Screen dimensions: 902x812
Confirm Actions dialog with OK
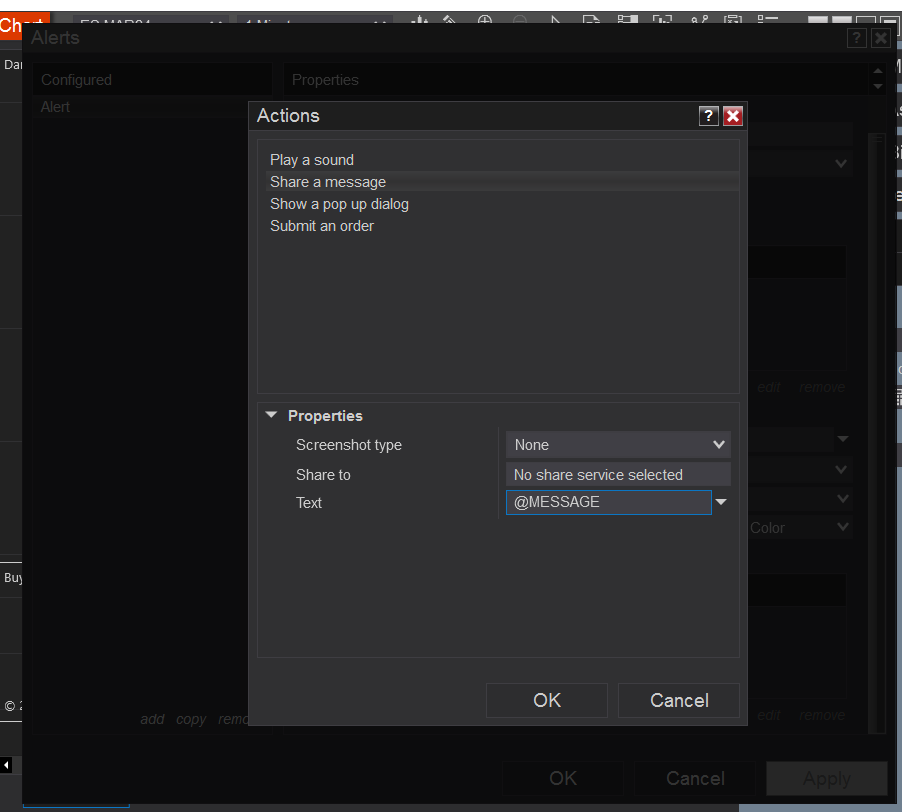pos(546,700)
